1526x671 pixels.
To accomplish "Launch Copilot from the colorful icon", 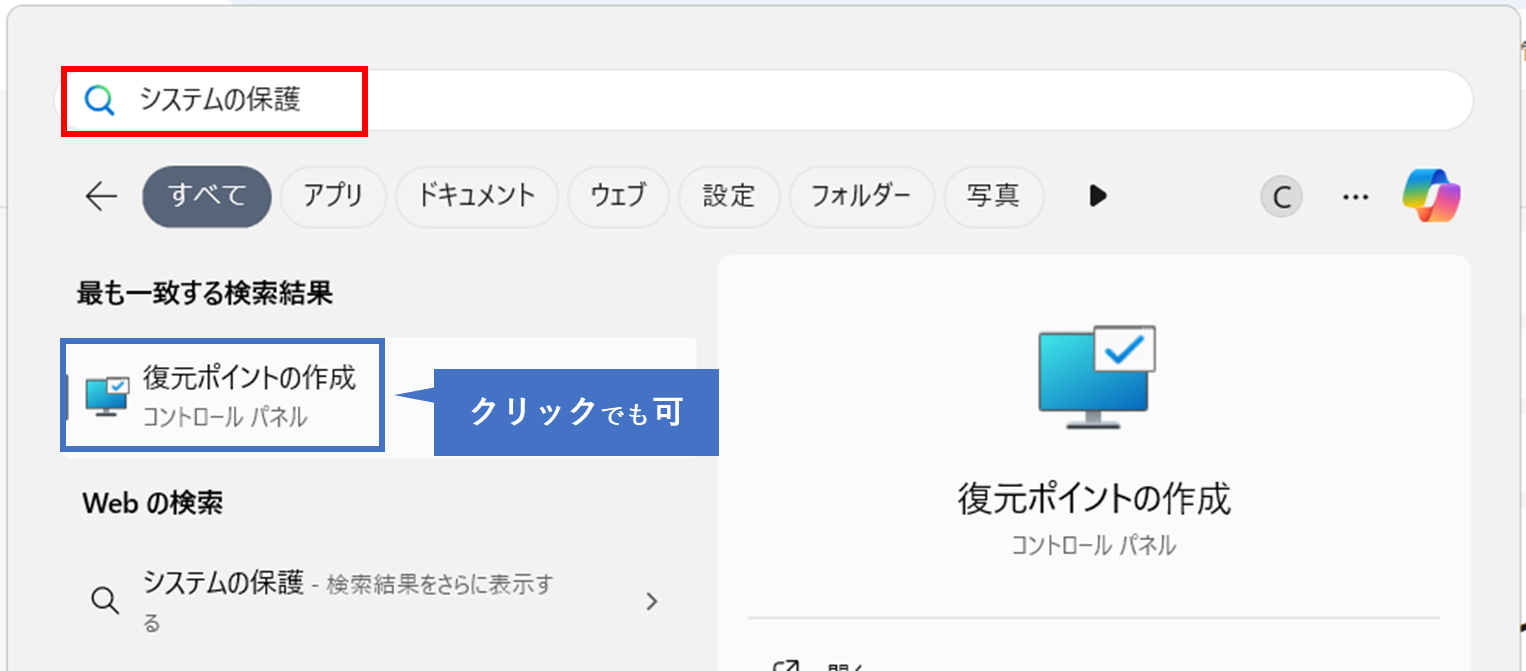I will (1431, 196).
